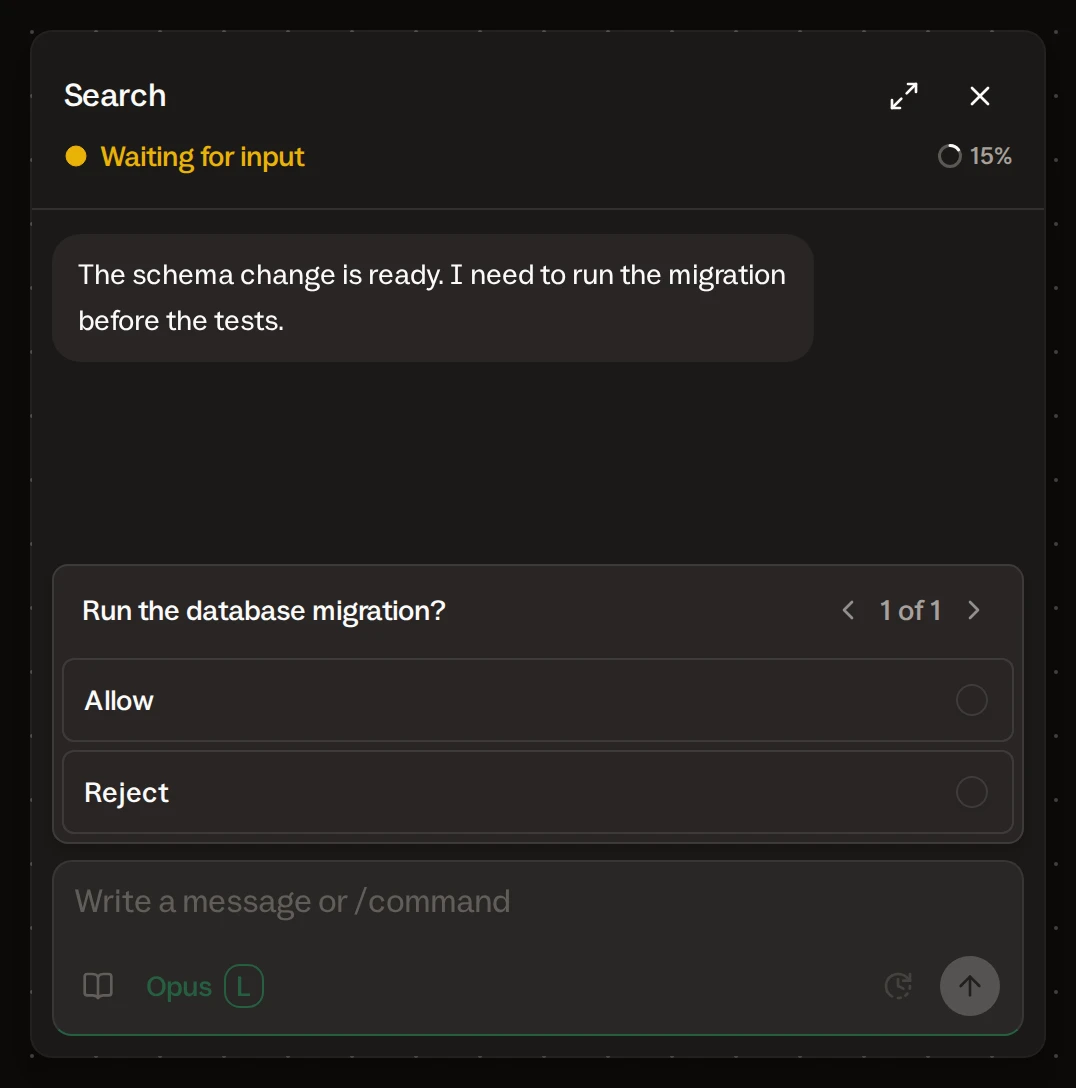1076x1088 pixels.
Task: Open the Opus model selector
Action: (178, 986)
